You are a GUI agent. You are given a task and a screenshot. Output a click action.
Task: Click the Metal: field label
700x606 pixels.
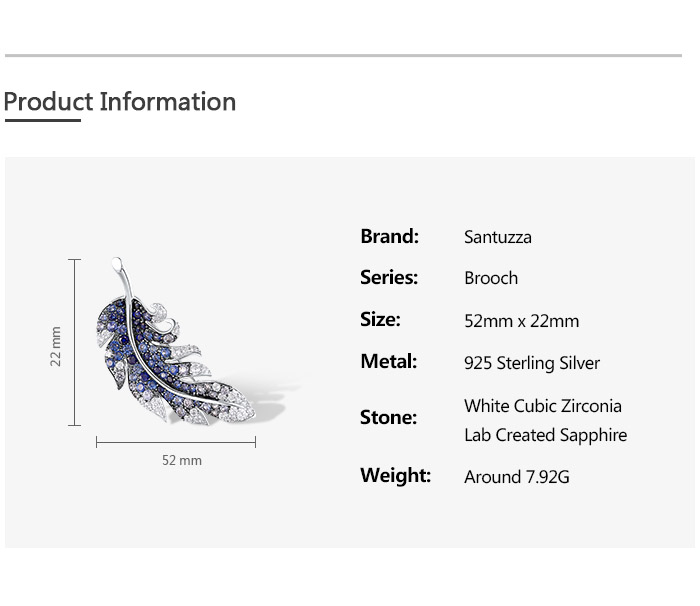[x=388, y=362]
